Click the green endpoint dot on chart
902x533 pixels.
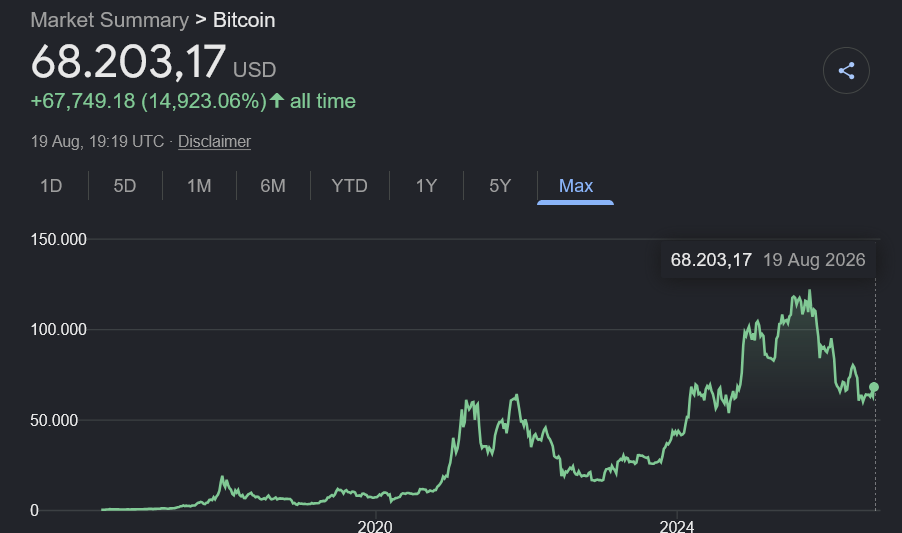[x=874, y=387]
